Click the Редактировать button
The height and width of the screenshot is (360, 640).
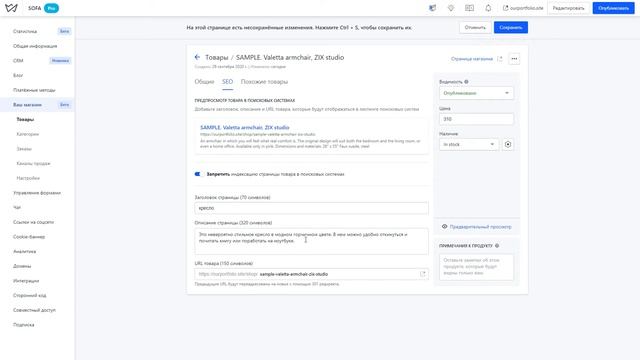click(x=568, y=8)
